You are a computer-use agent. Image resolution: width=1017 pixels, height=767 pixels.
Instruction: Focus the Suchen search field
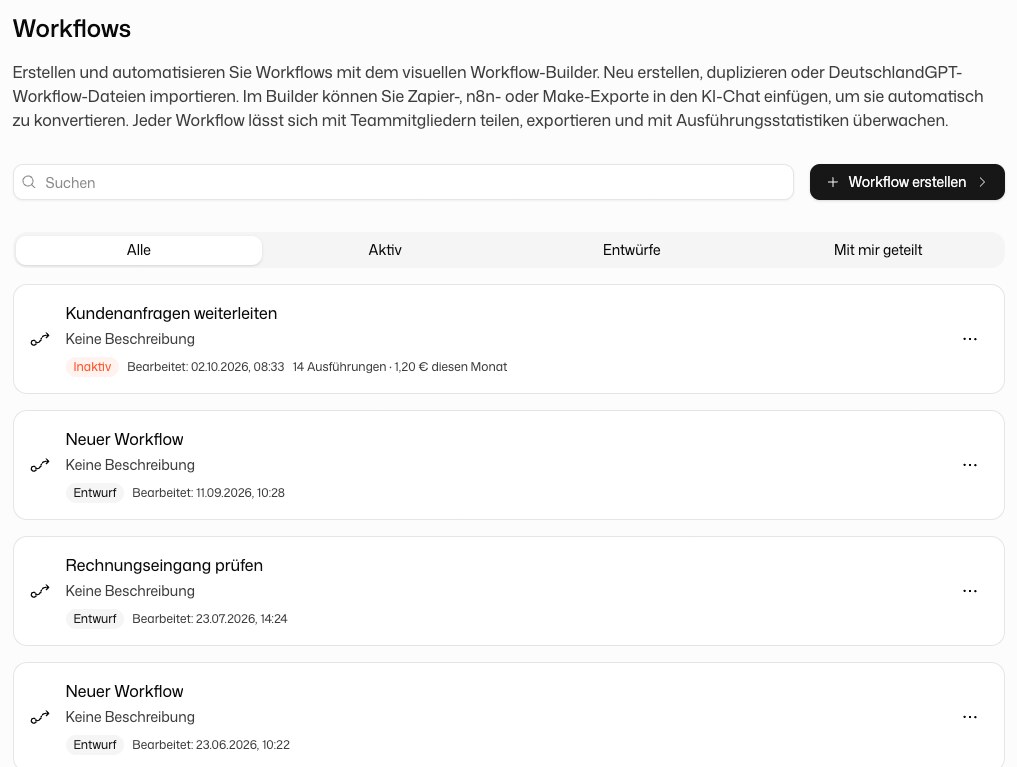pos(403,182)
